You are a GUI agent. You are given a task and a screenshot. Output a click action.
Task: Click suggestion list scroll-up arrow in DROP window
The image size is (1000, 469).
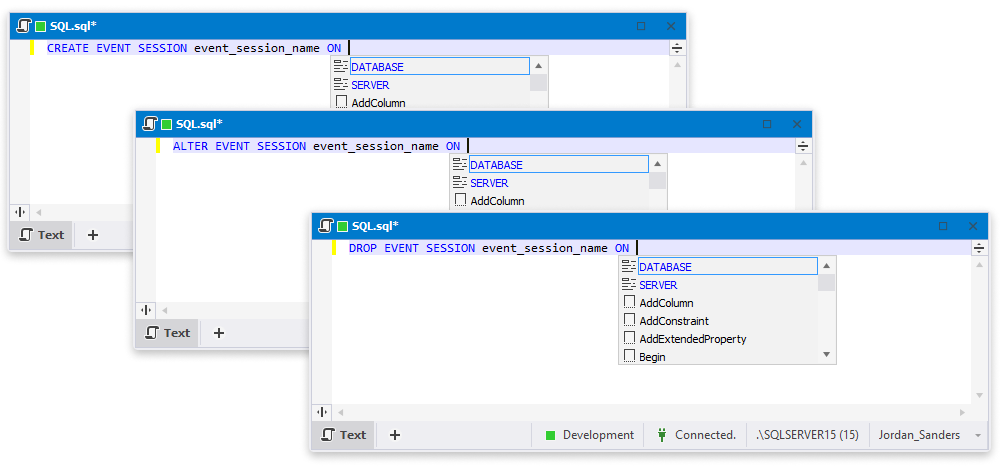pos(827,265)
